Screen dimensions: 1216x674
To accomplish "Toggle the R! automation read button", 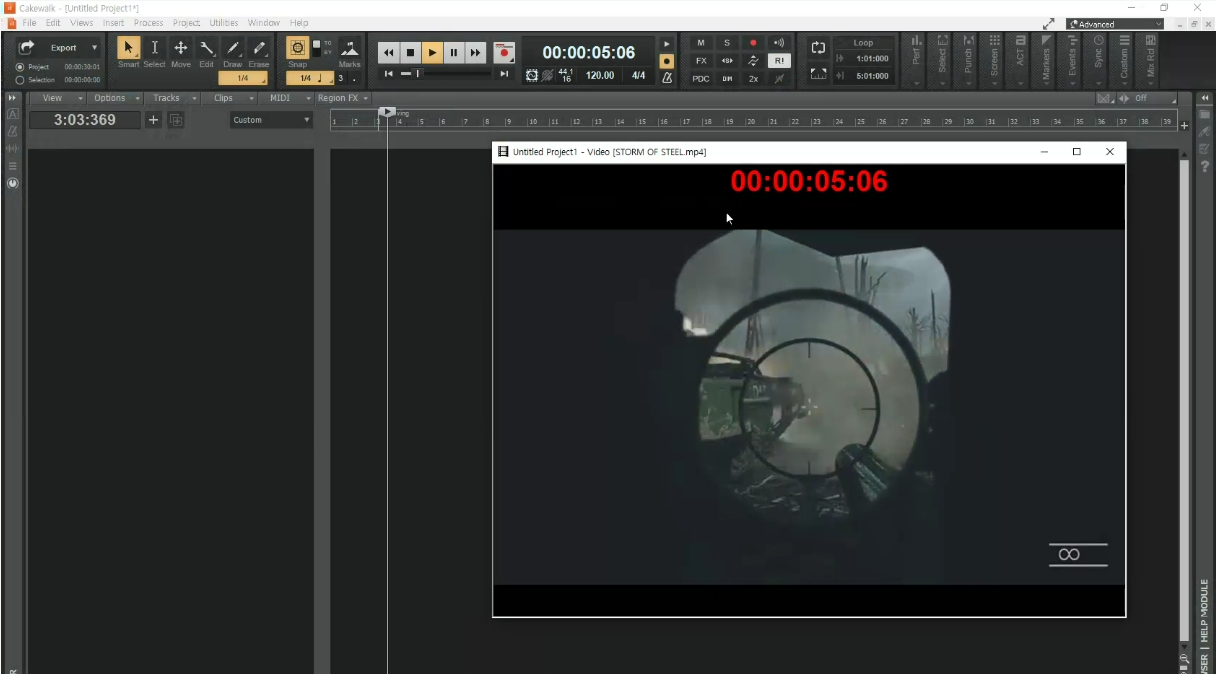I will pyautogui.click(x=779, y=61).
